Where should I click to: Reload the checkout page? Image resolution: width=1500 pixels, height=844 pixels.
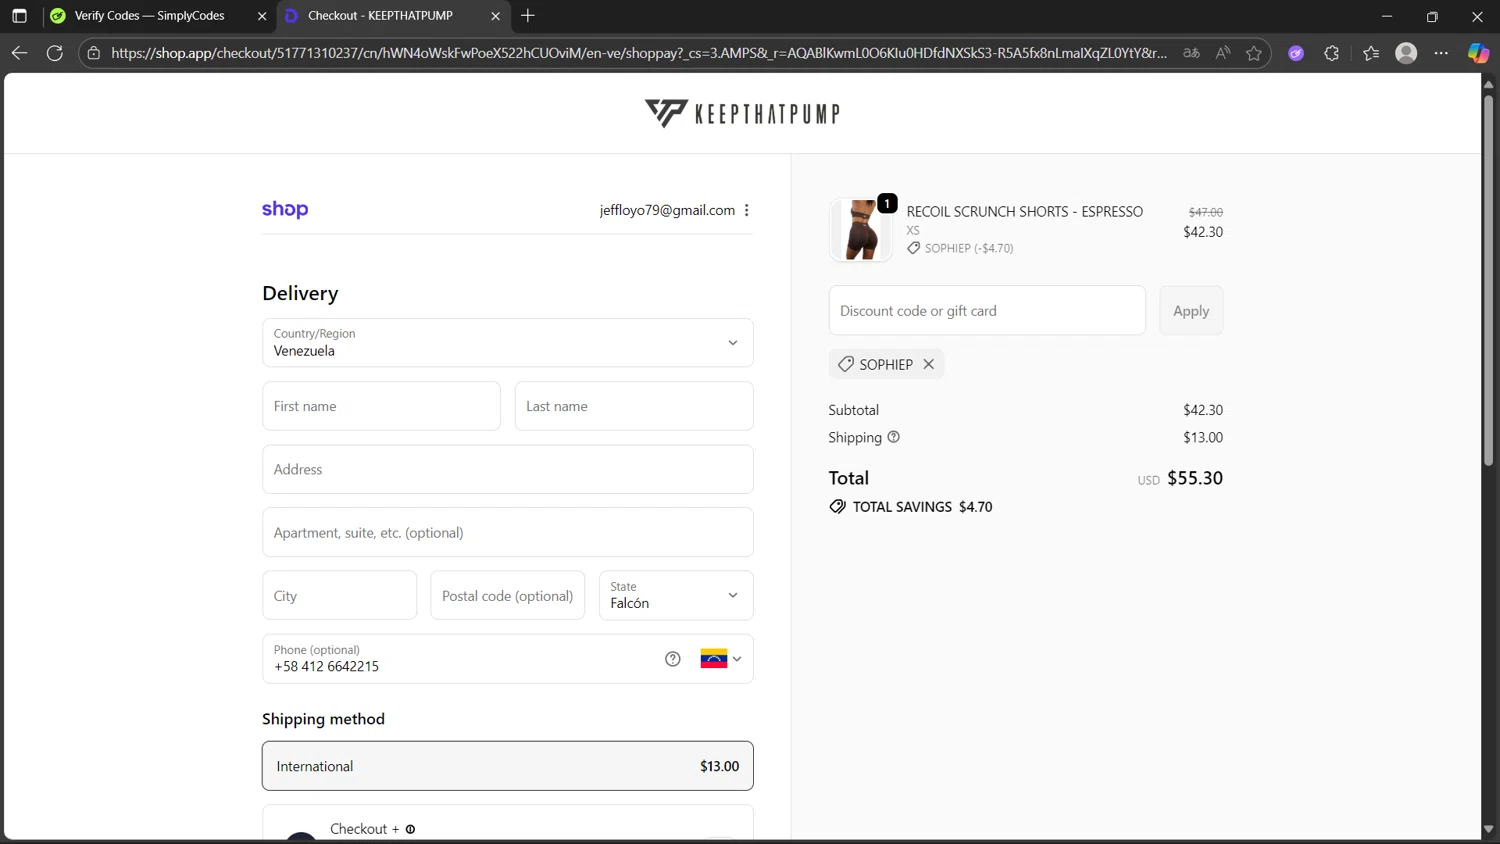pos(55,53)
